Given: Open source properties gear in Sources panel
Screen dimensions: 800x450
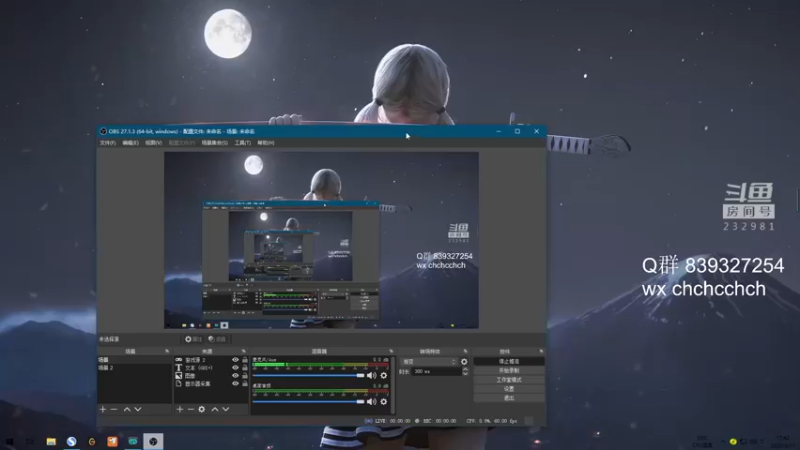Looking at the screenshot, I should click(x=202, y=409).
